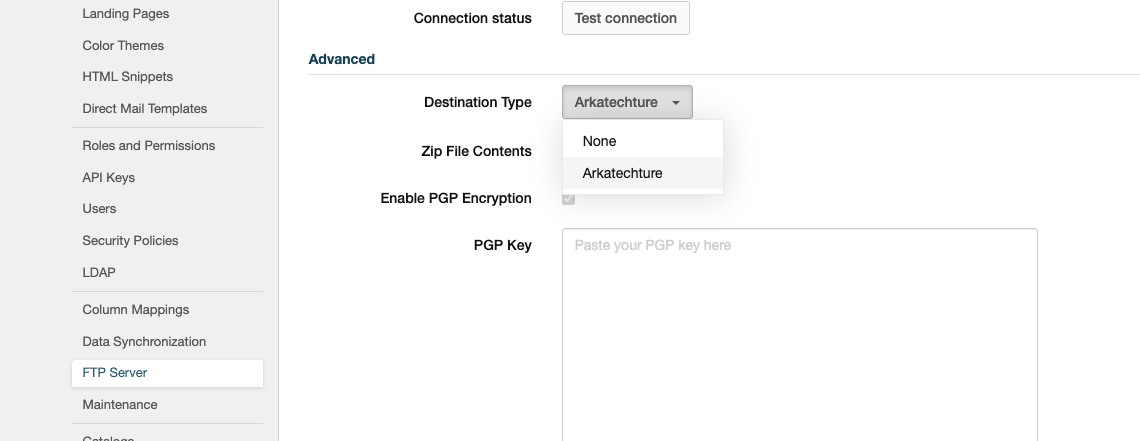Open HTML Snippets in the sidebar
The height and width of the screenshot is (441, 1140).
coord(127,76)
